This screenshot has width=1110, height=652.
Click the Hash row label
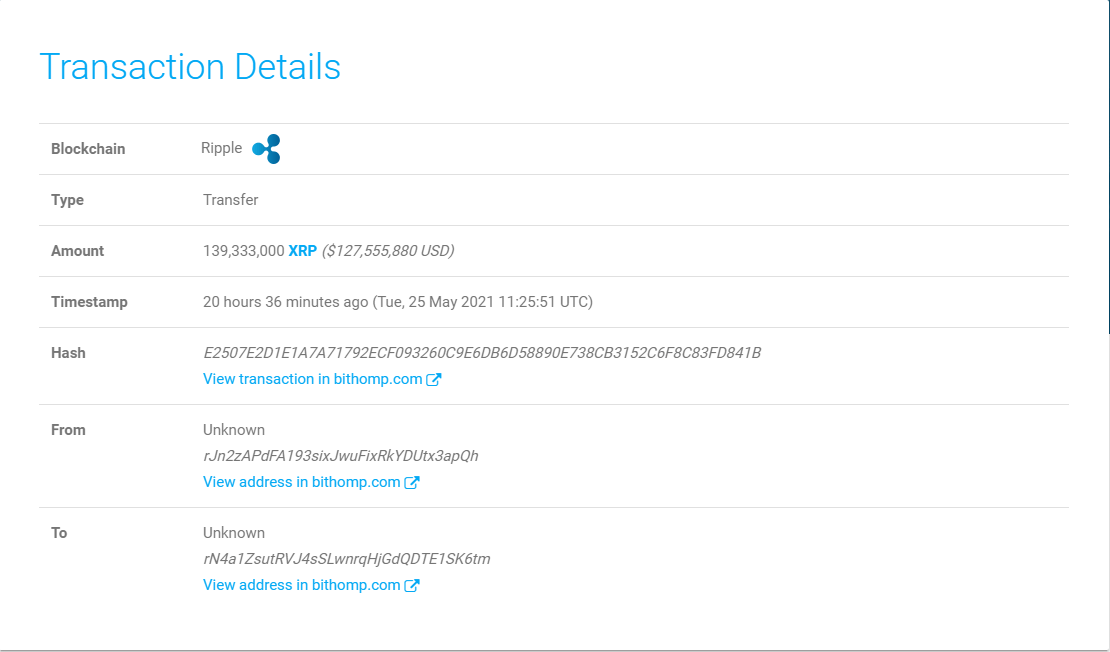click(68, 352)
